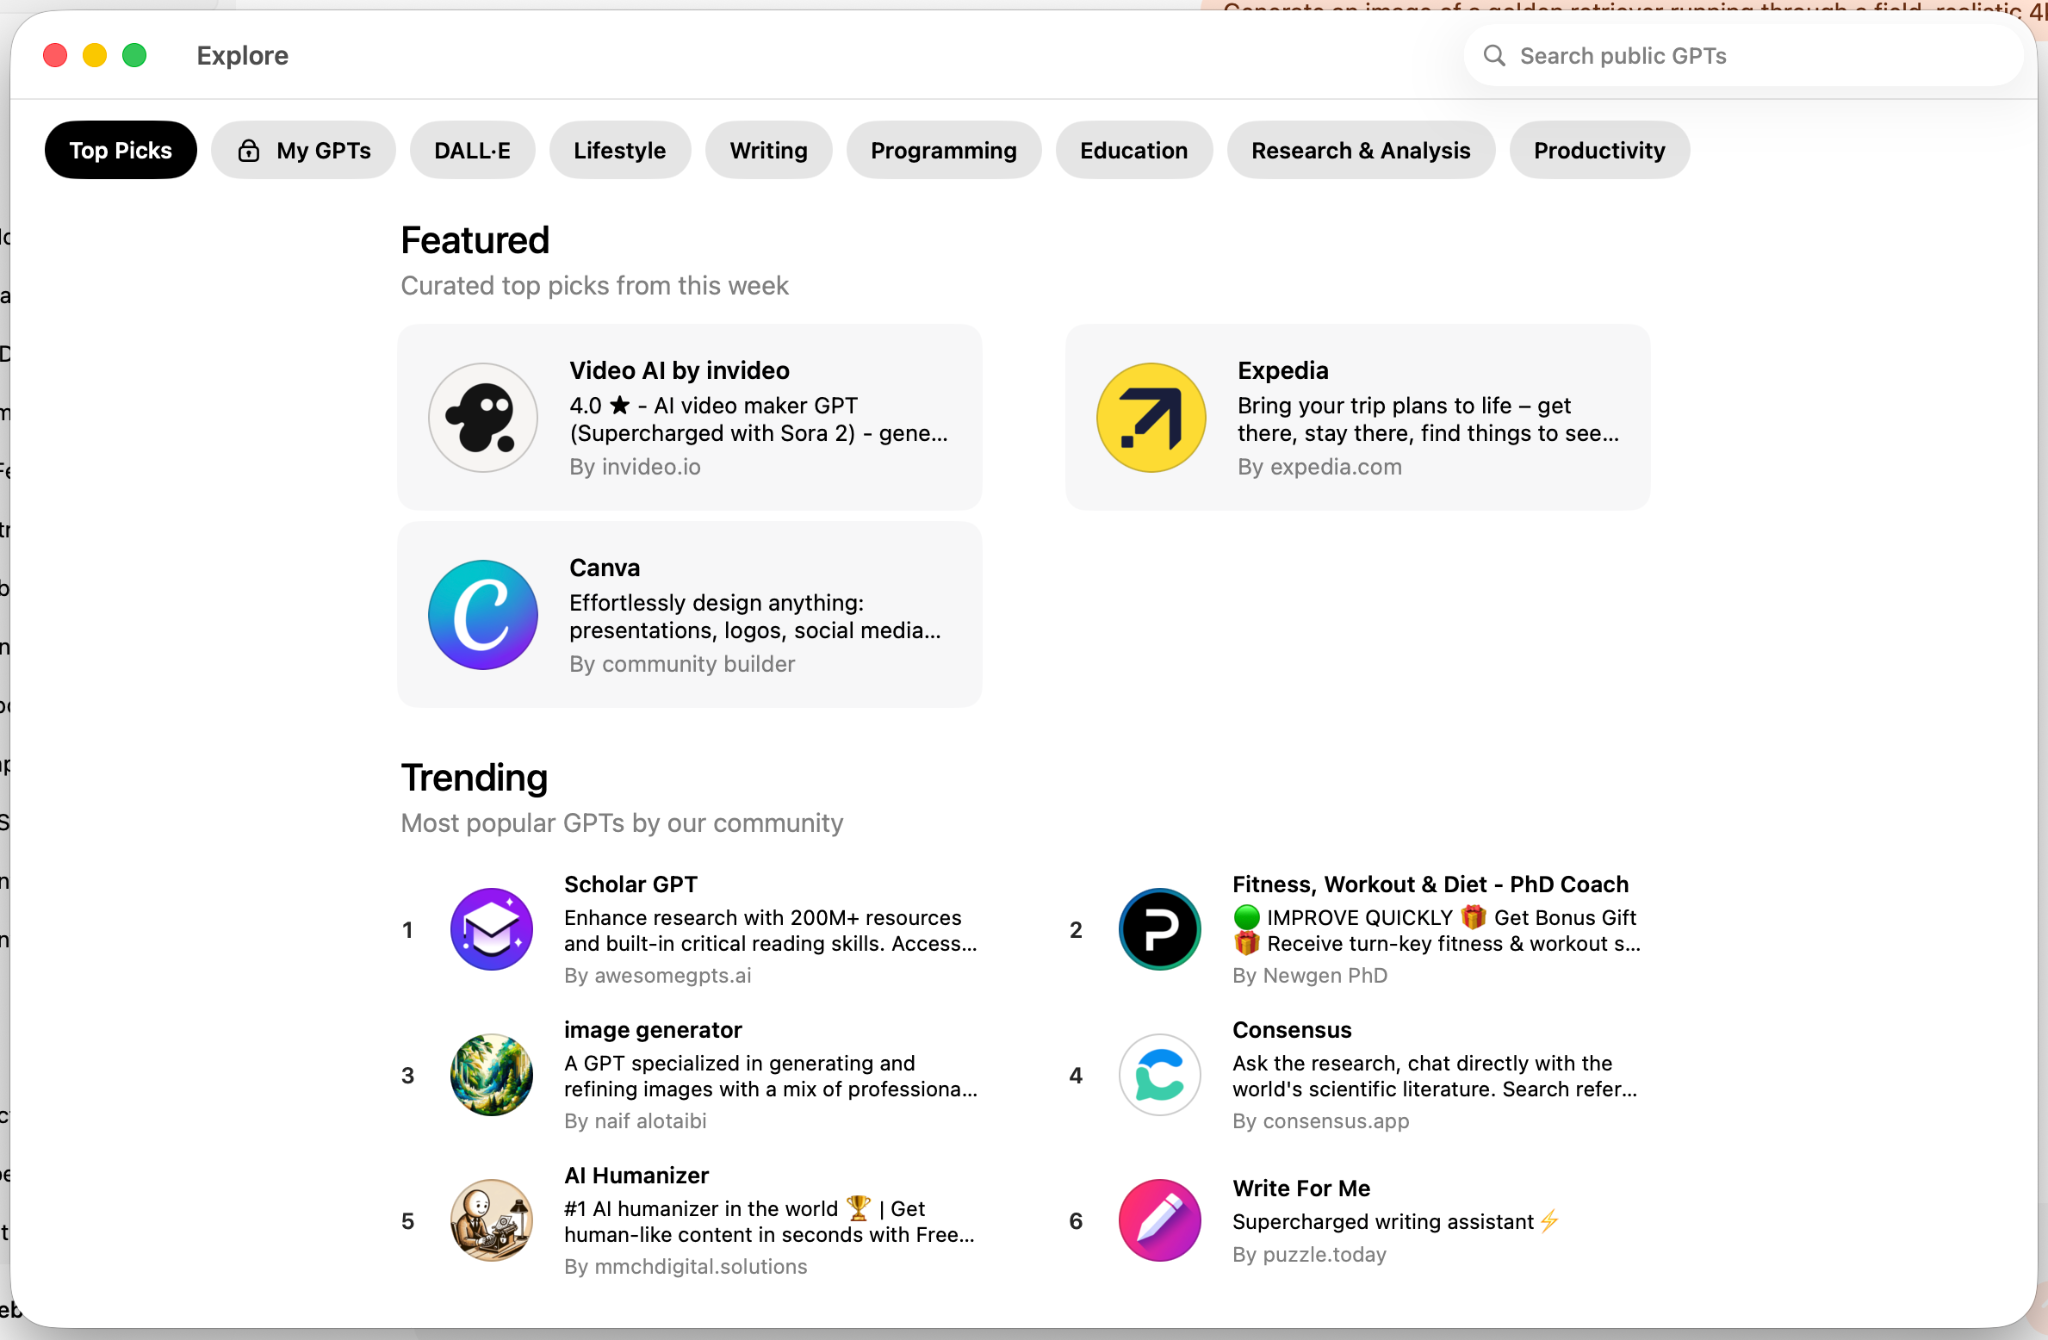
Task: Minimize the Explore window with yellow button
Action: tap(95, 56)
